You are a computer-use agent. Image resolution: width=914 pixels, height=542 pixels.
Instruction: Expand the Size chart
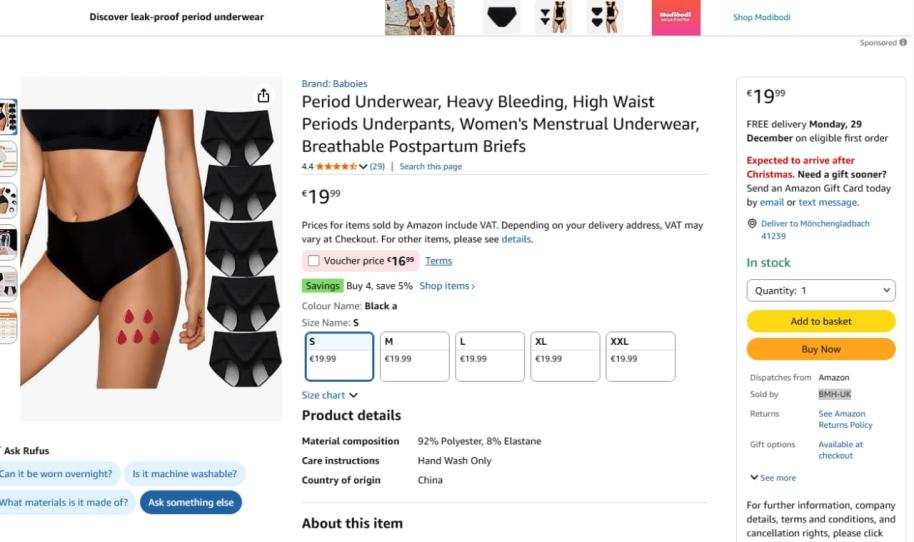330,396
